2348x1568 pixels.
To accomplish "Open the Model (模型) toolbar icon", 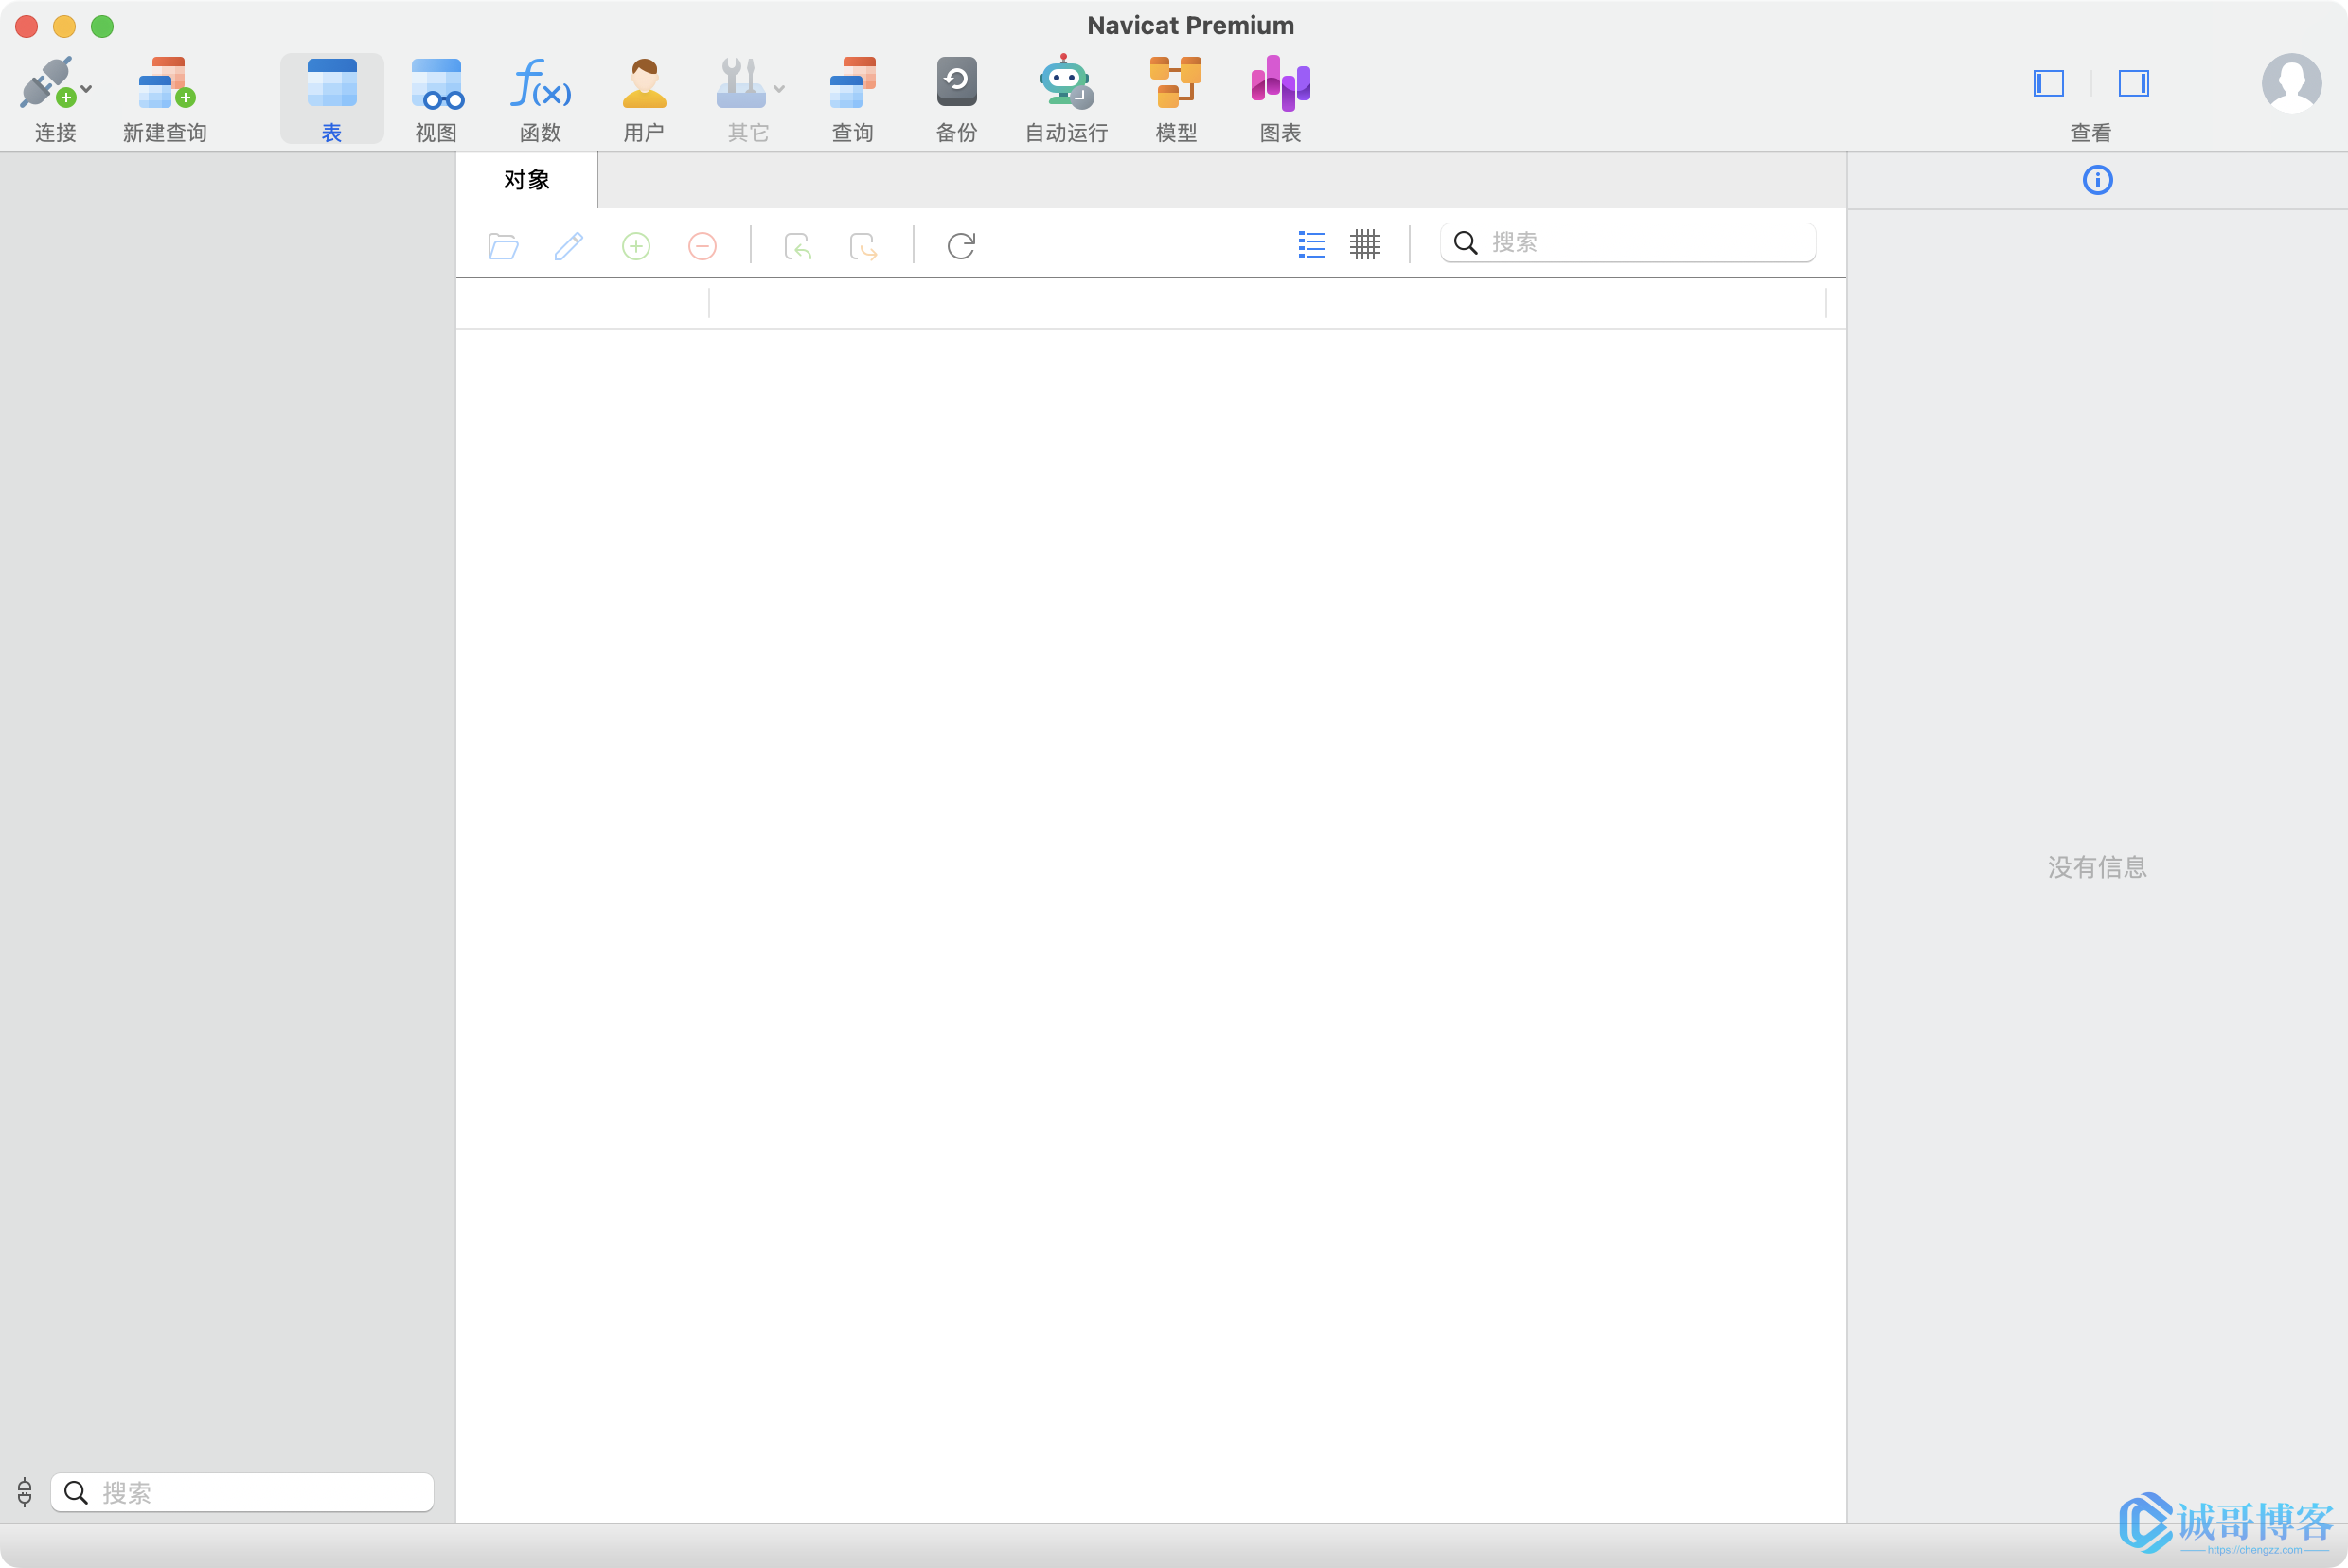I will [x=1176, y=82].
